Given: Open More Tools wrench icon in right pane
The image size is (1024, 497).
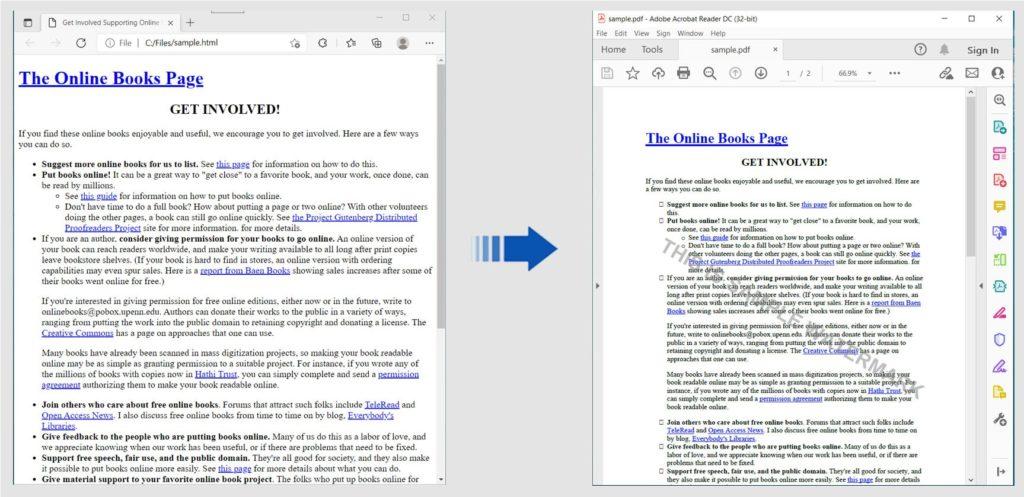Looking at the screenshot, I should click(999, 419).
